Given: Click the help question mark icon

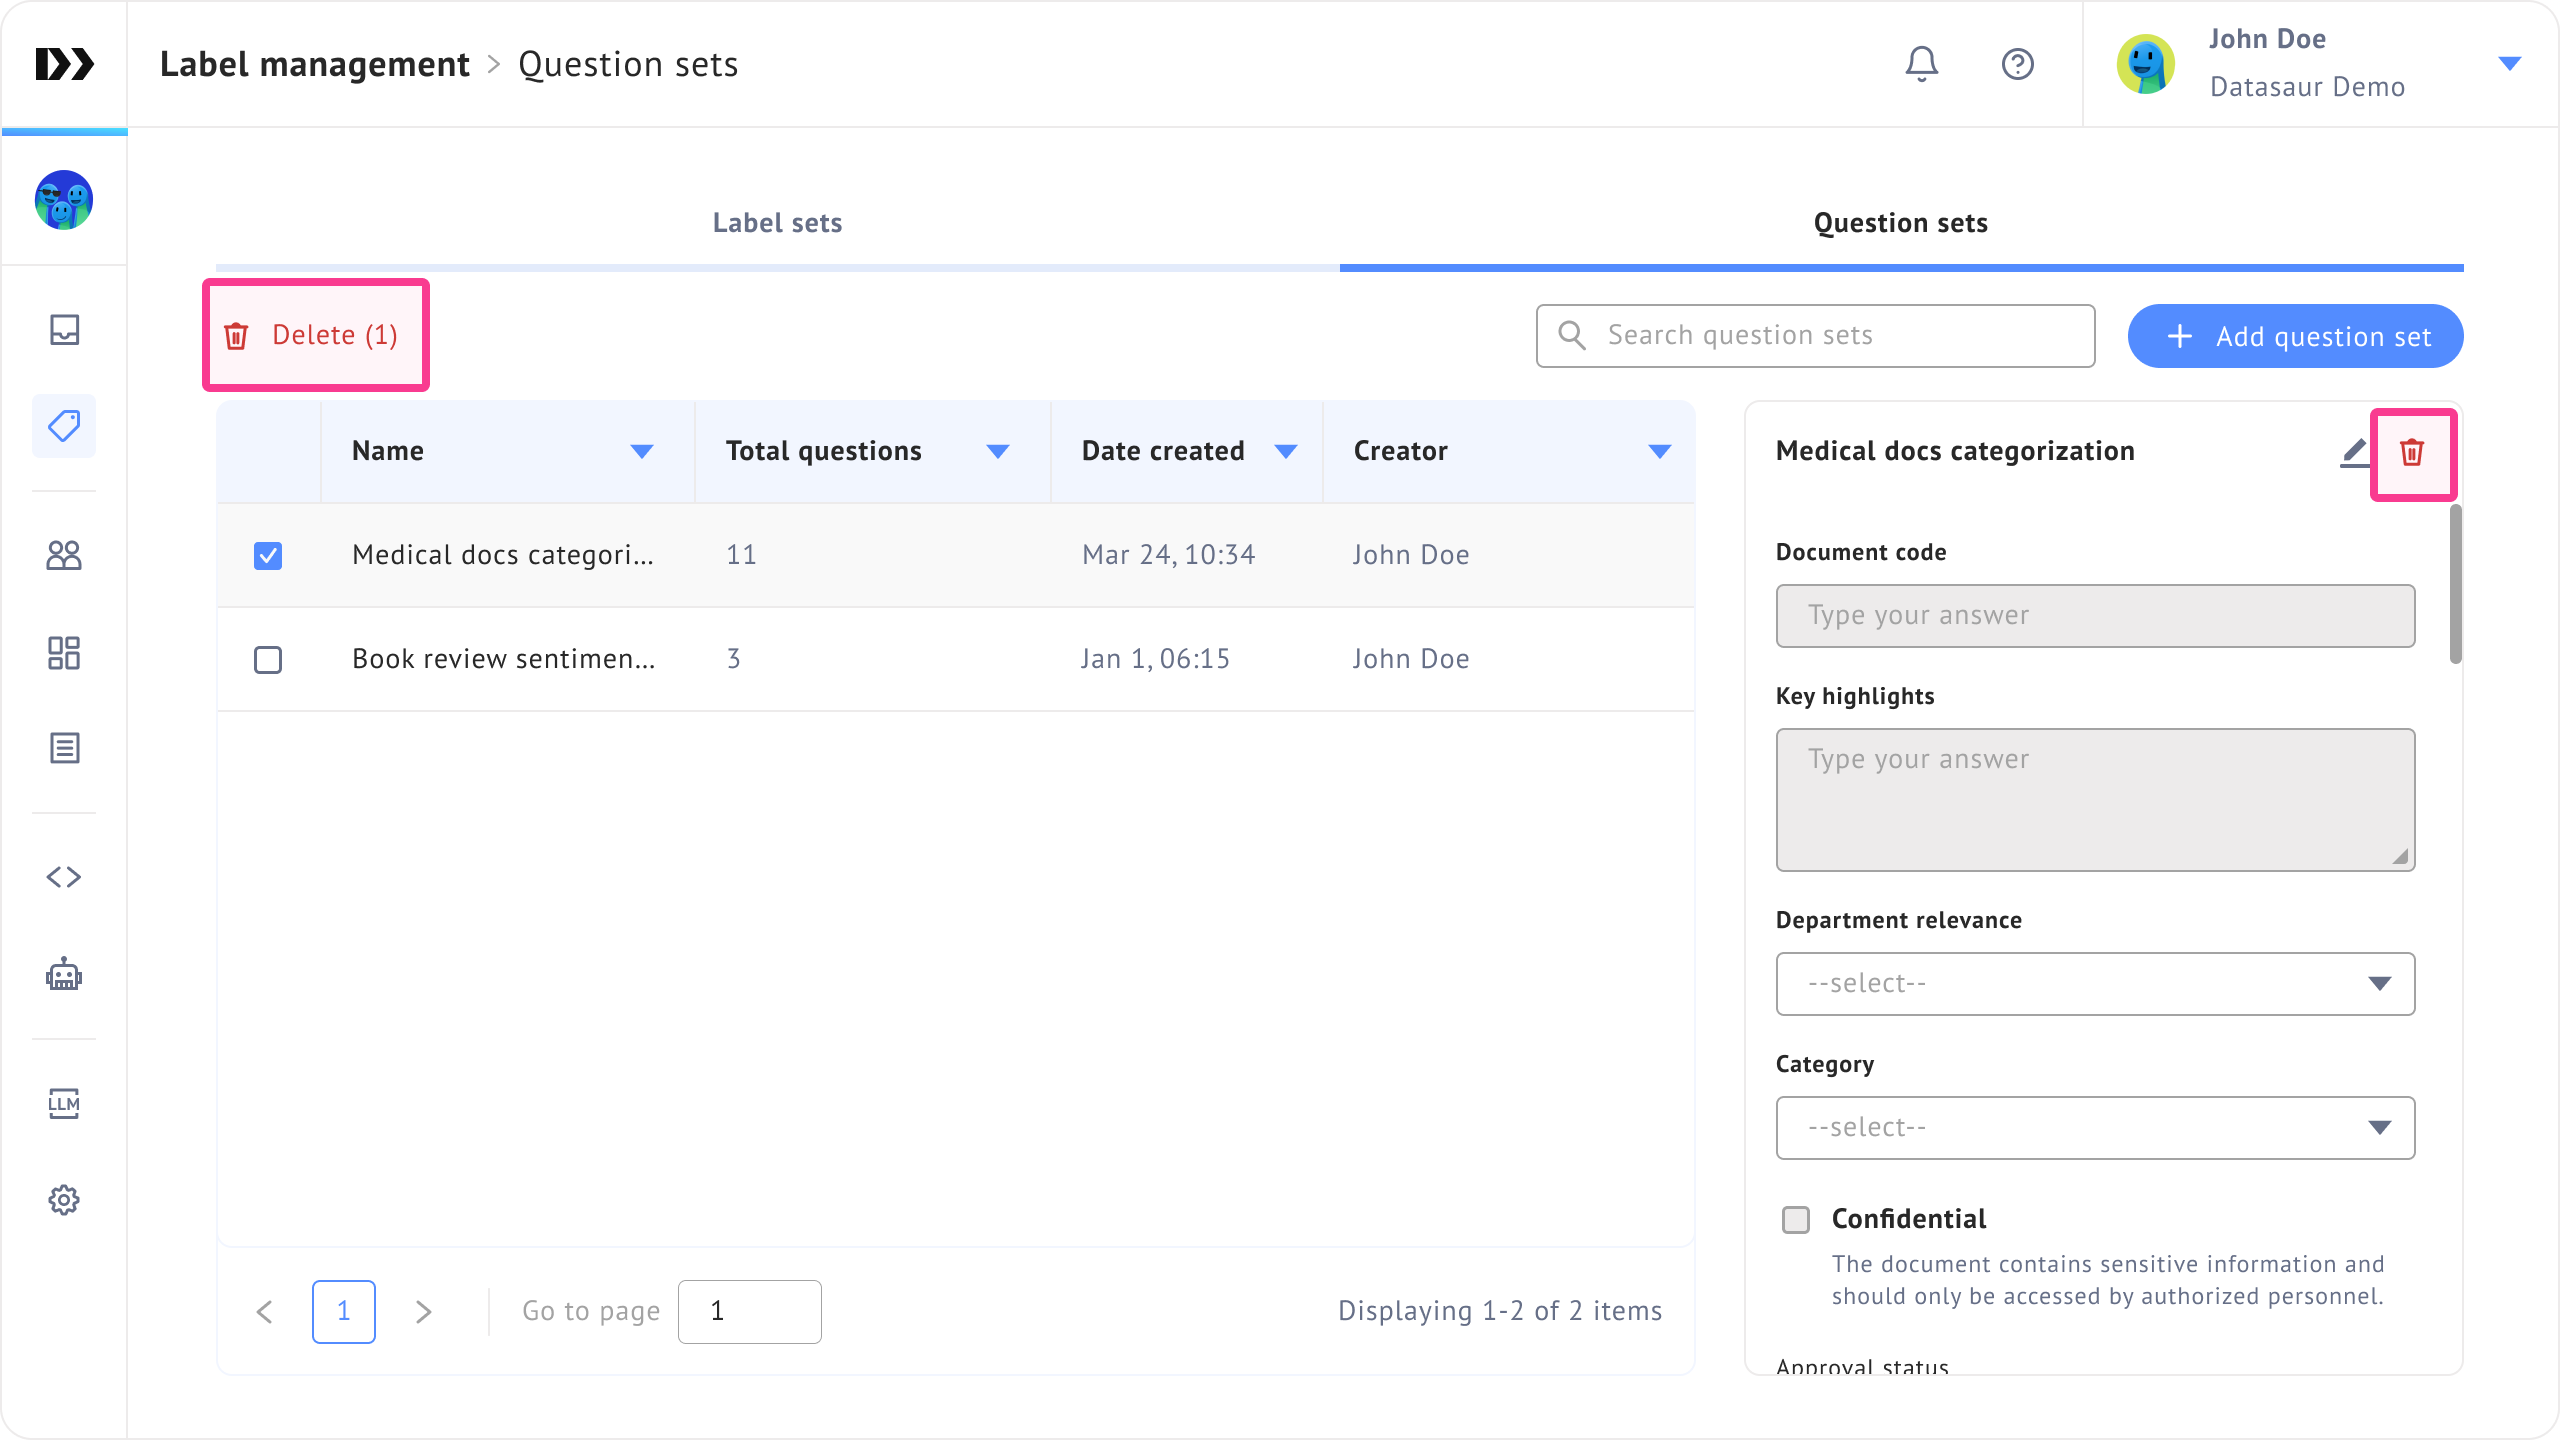Looking at the screenshot, I should pyautogui.click(x=2017, y=64).
